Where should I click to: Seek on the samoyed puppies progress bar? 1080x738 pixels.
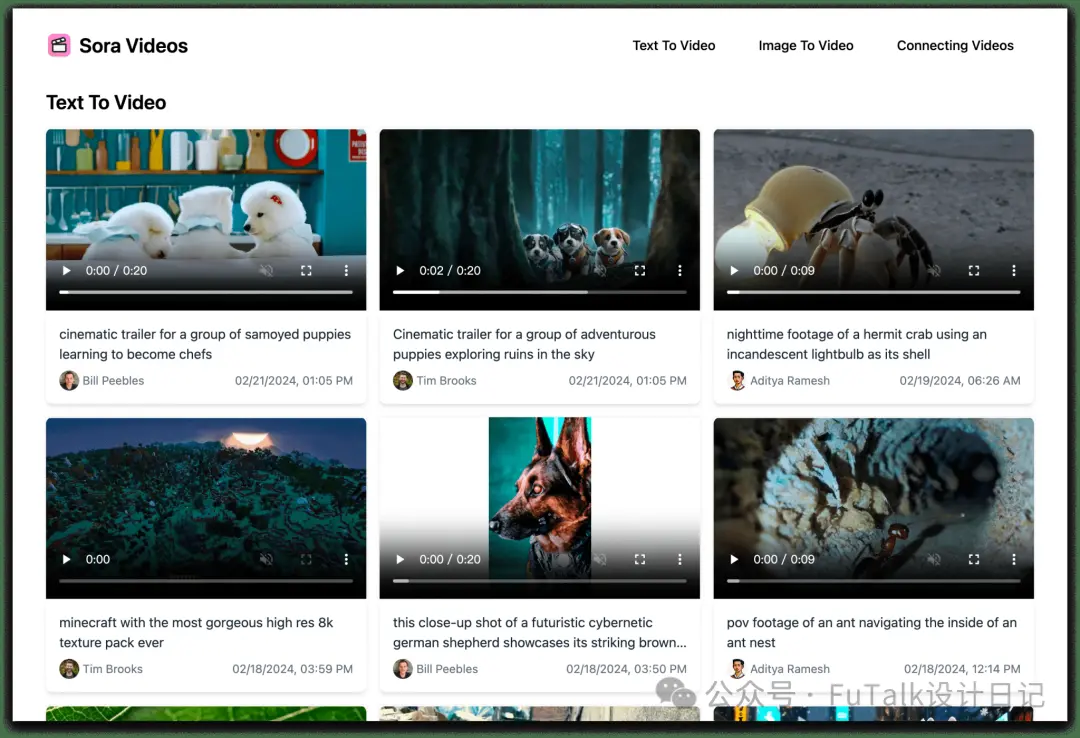[x=206, y=292]
